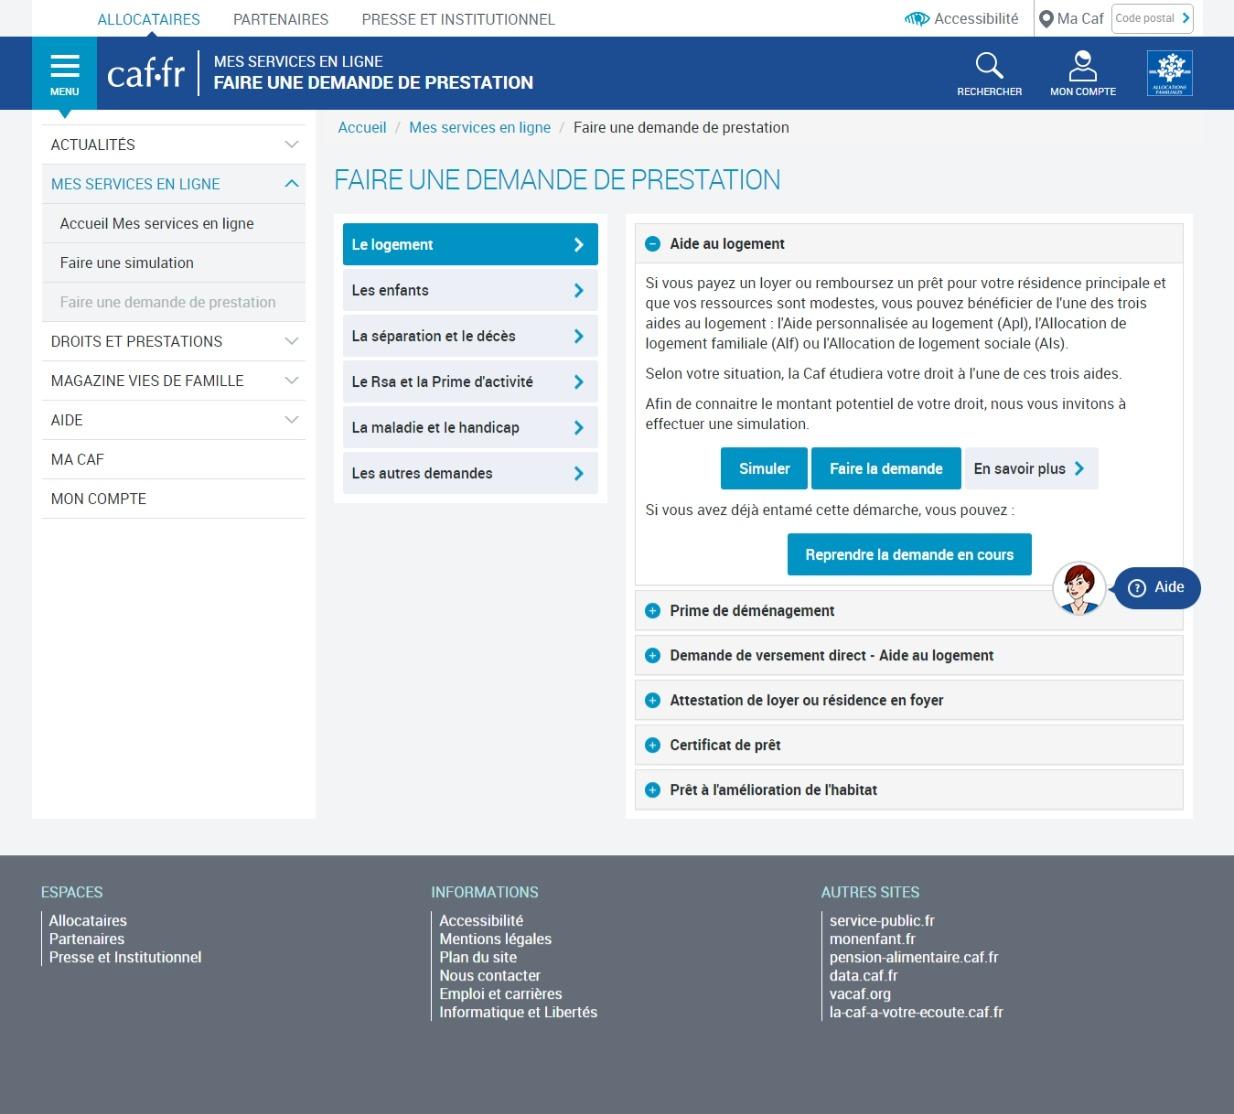Open vacaf.org footer link
Image resolution: width=1234 pixels, height=1114 pixels.
[860, 994]
